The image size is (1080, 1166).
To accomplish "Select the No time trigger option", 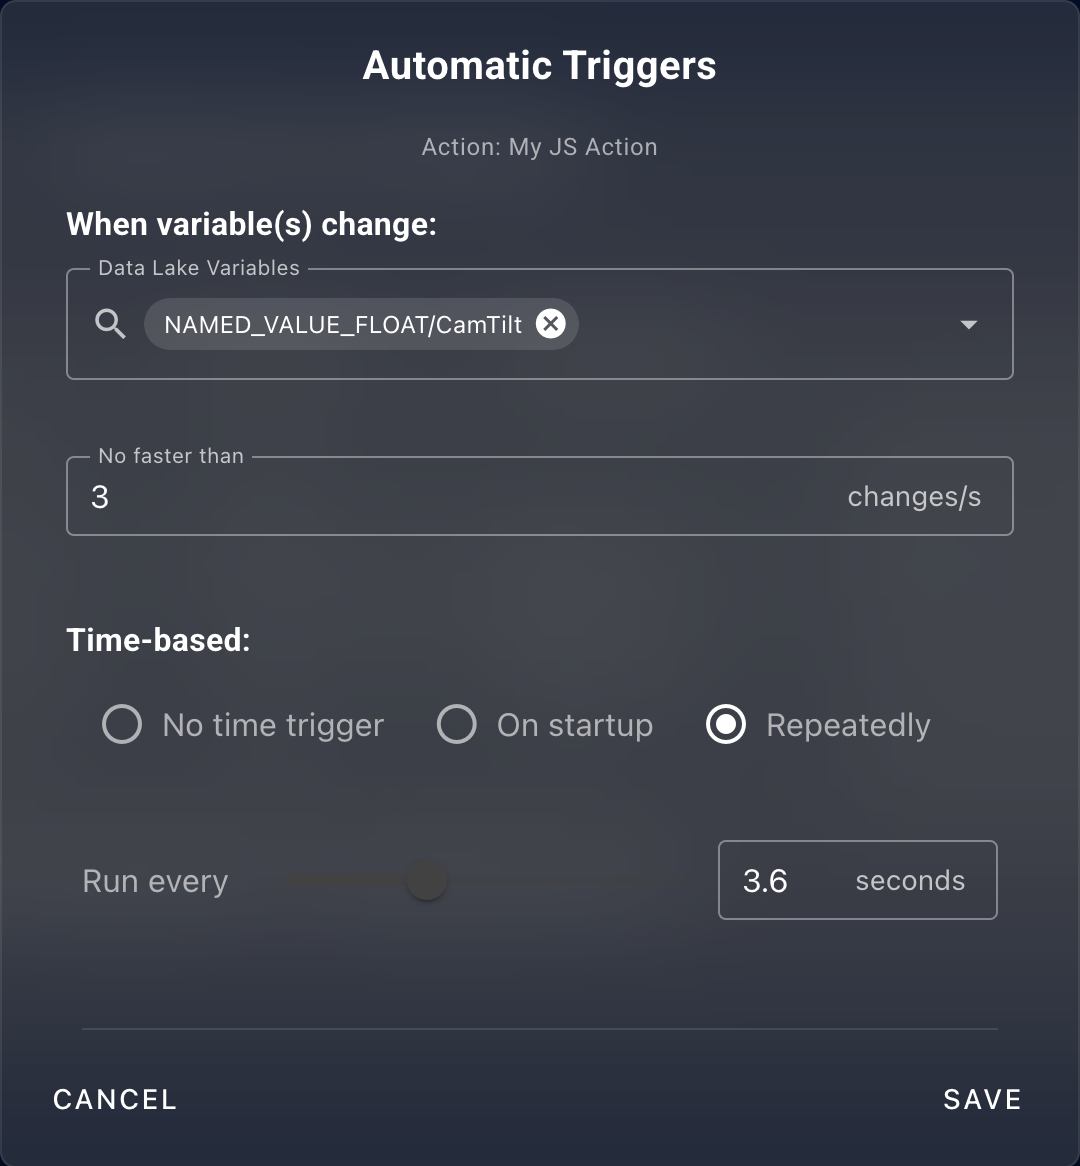I will (121, 725).
